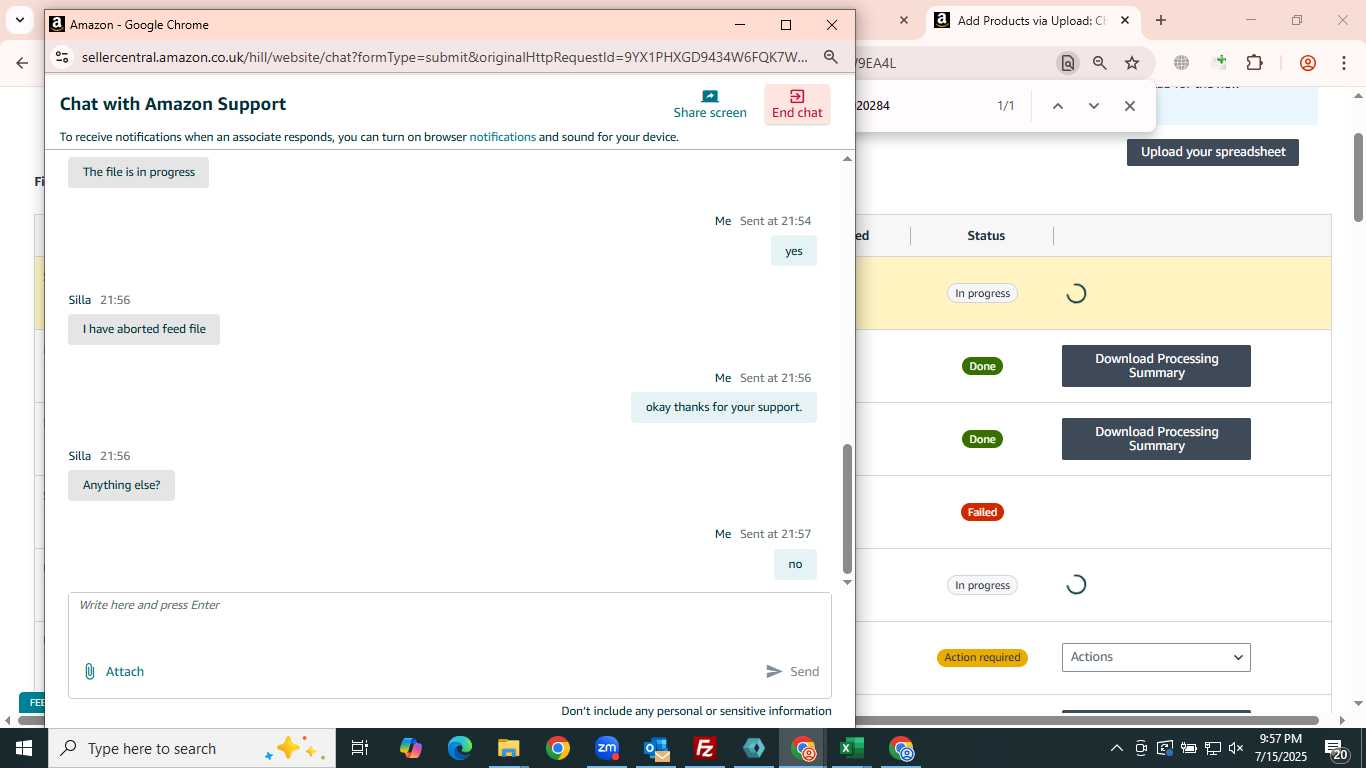Upload your spreadsheet in background page
Screen dimensions: 1366x768
coord(1213,152)
